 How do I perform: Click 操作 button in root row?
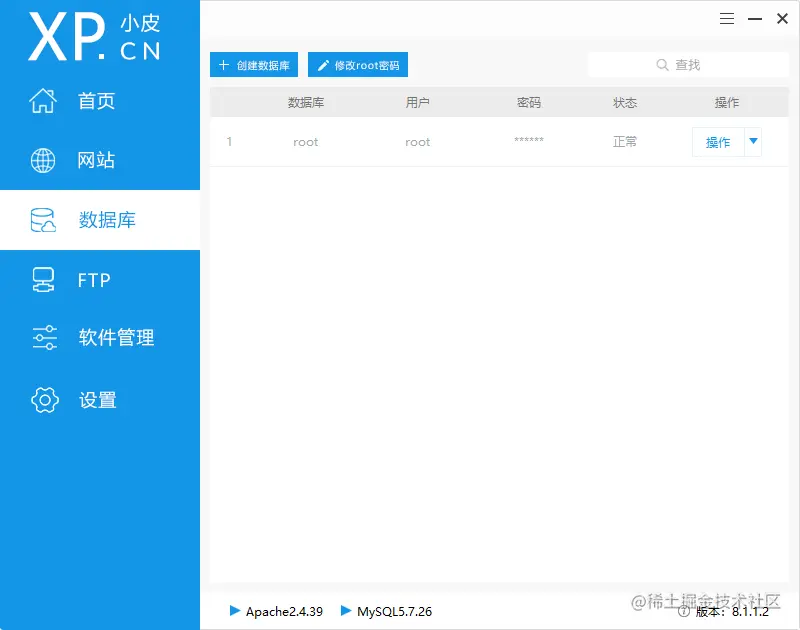718,142
